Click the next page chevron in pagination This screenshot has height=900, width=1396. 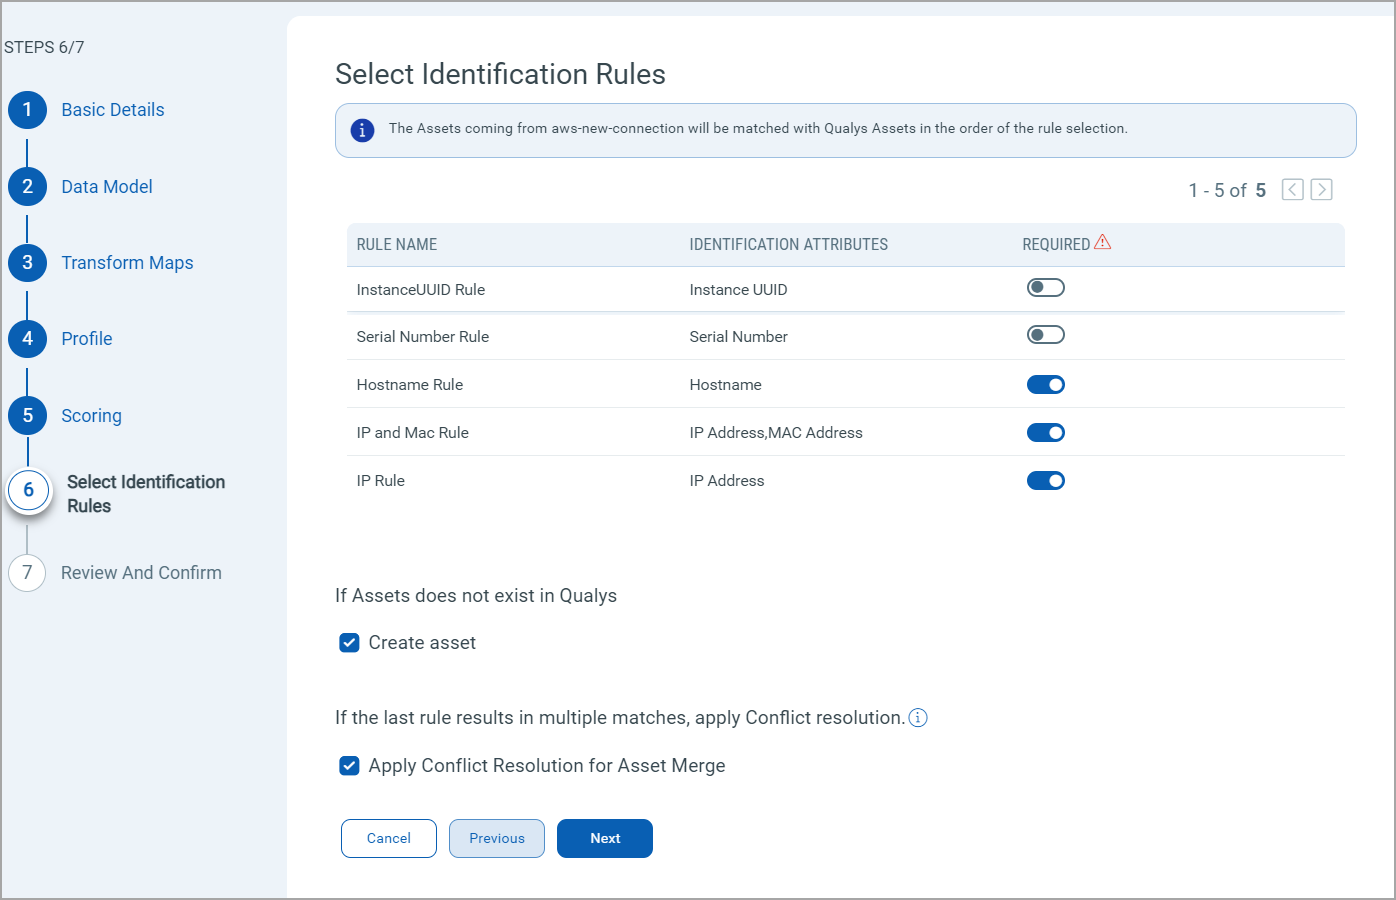coord(1321,189)
